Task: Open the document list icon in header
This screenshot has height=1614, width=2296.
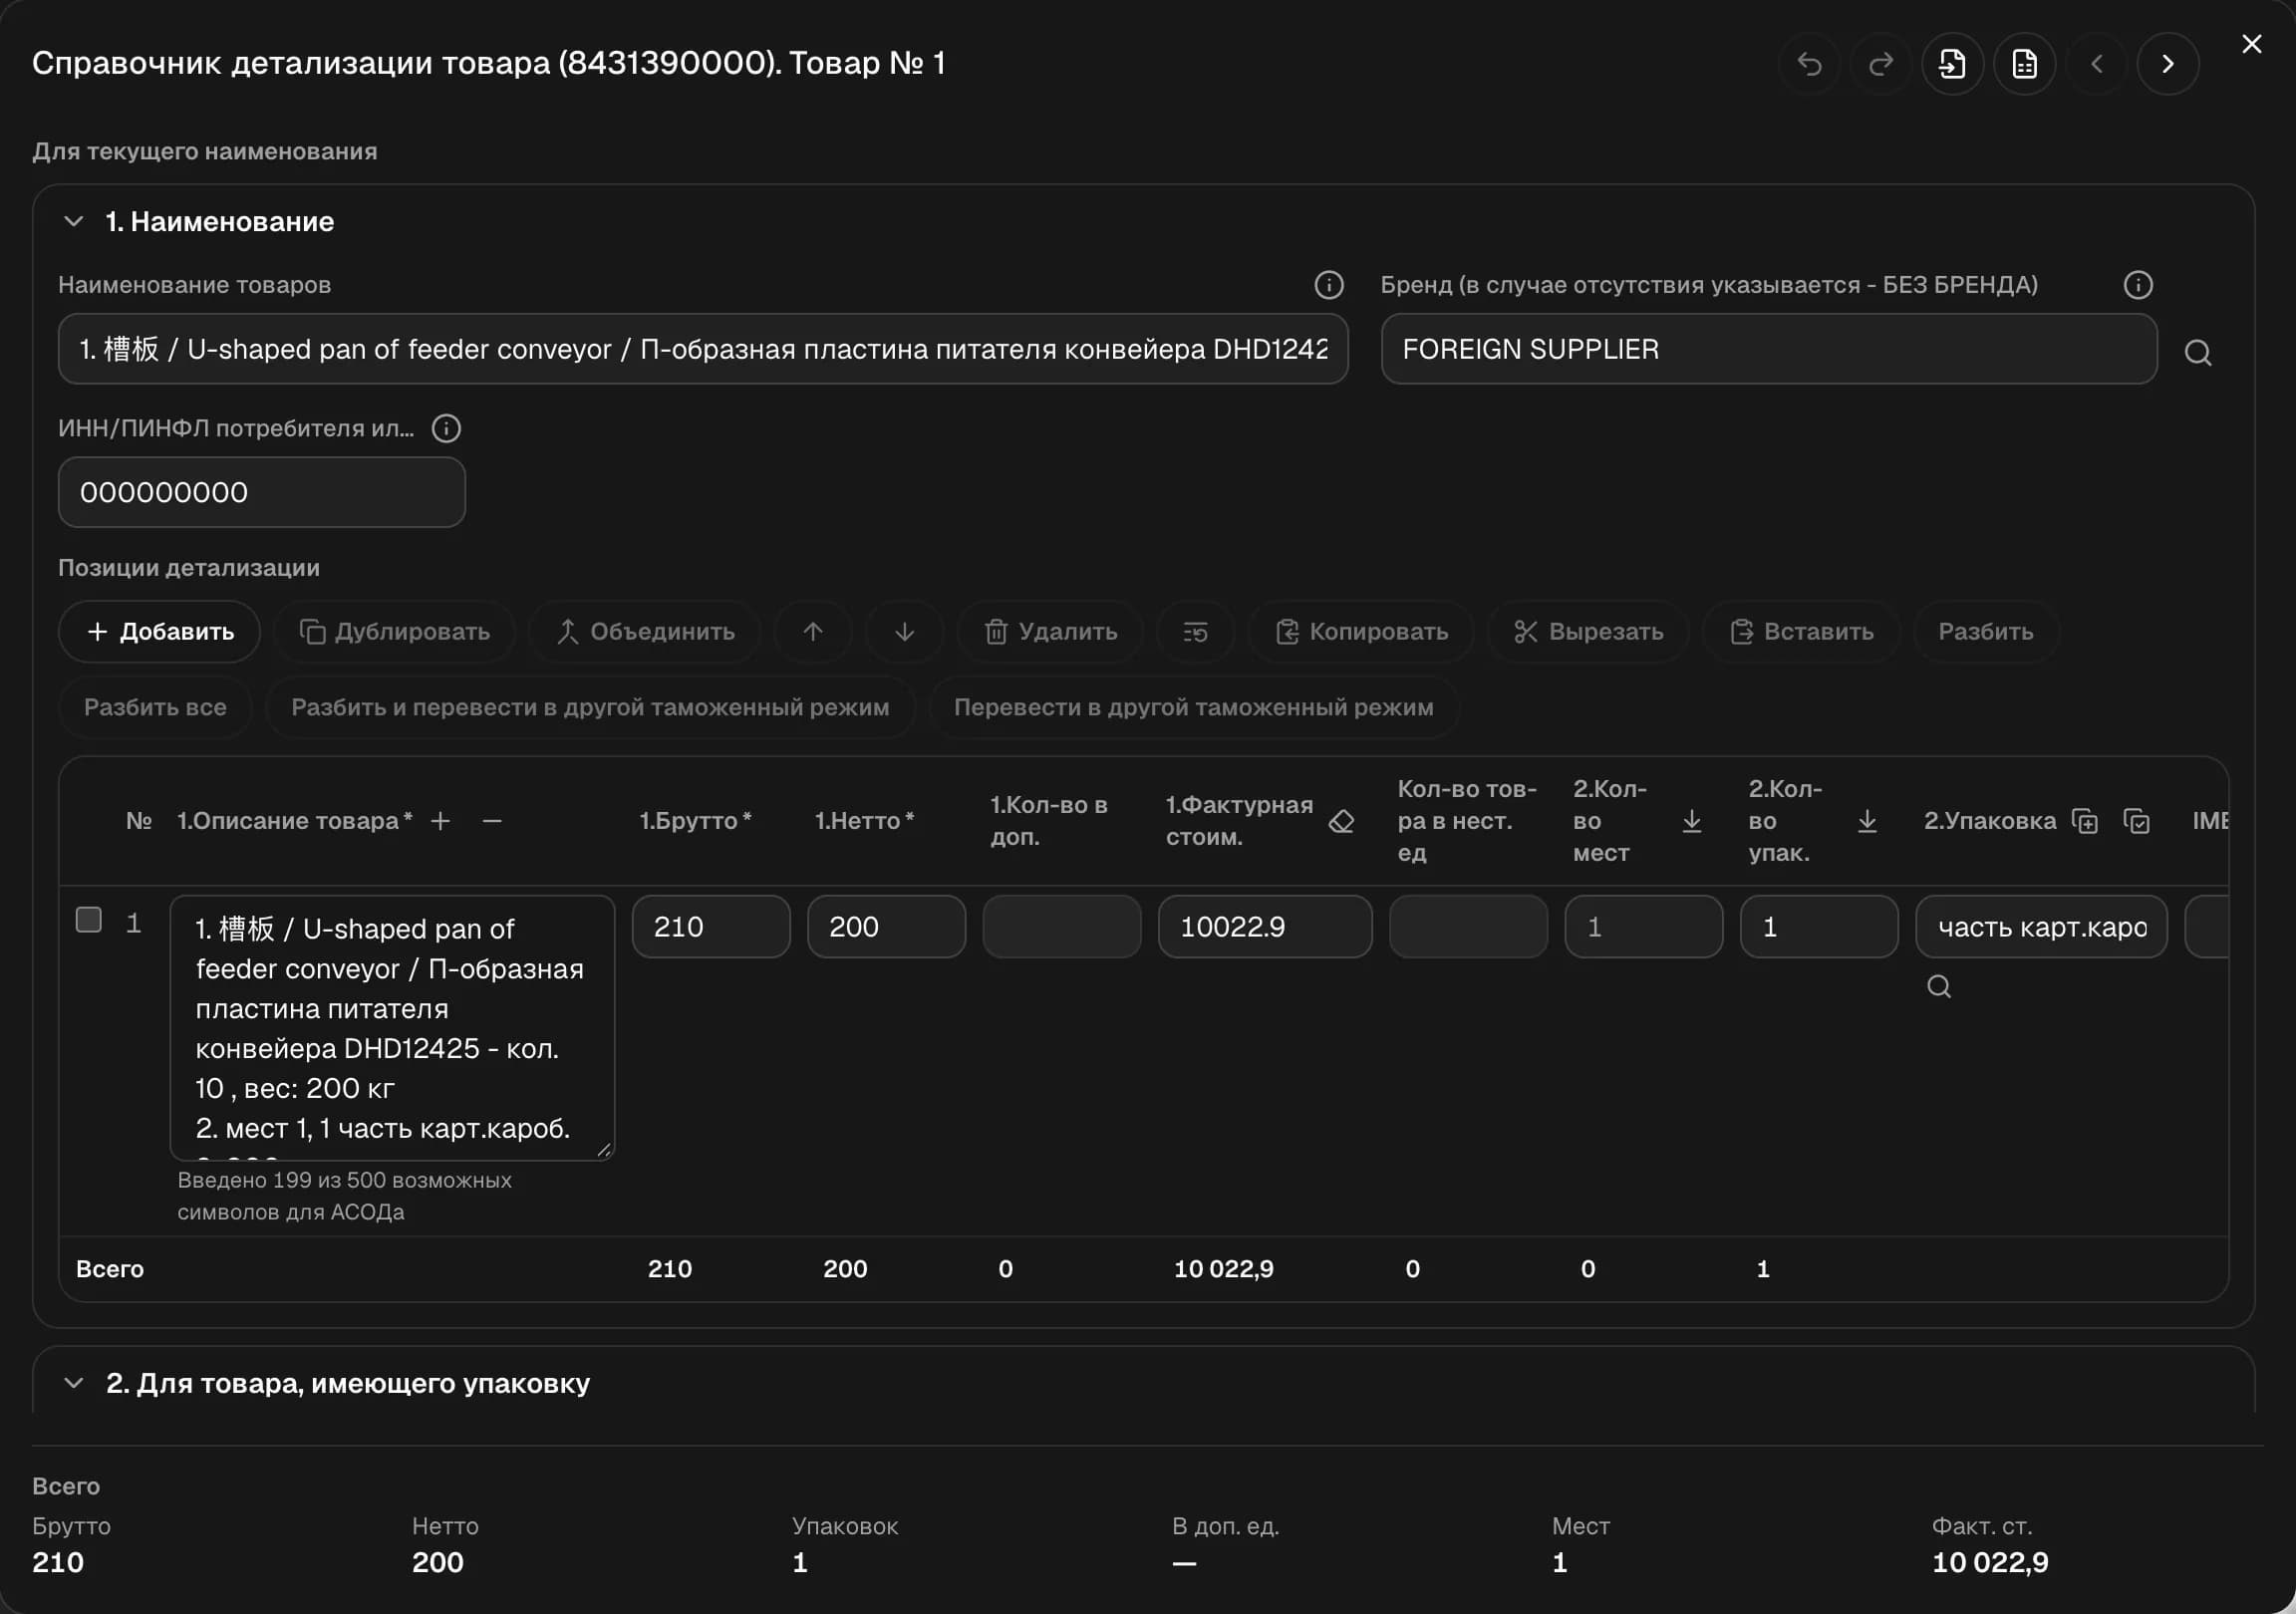Action: [2024, 64]
